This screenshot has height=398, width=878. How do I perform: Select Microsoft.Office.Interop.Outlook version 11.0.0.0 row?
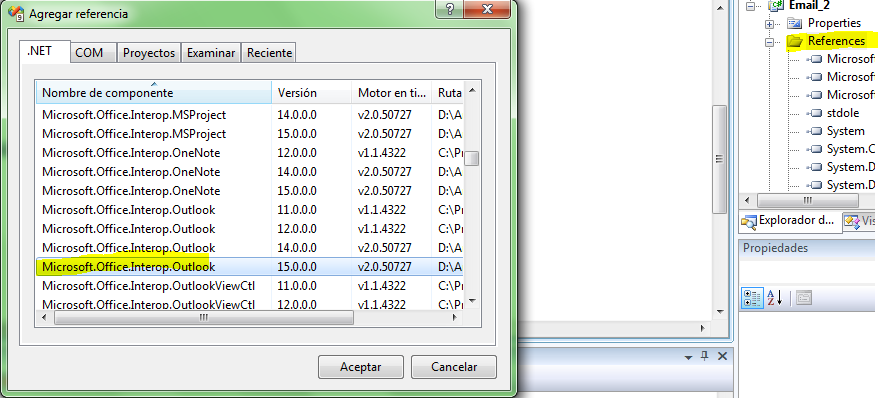(x=250, y=210)
